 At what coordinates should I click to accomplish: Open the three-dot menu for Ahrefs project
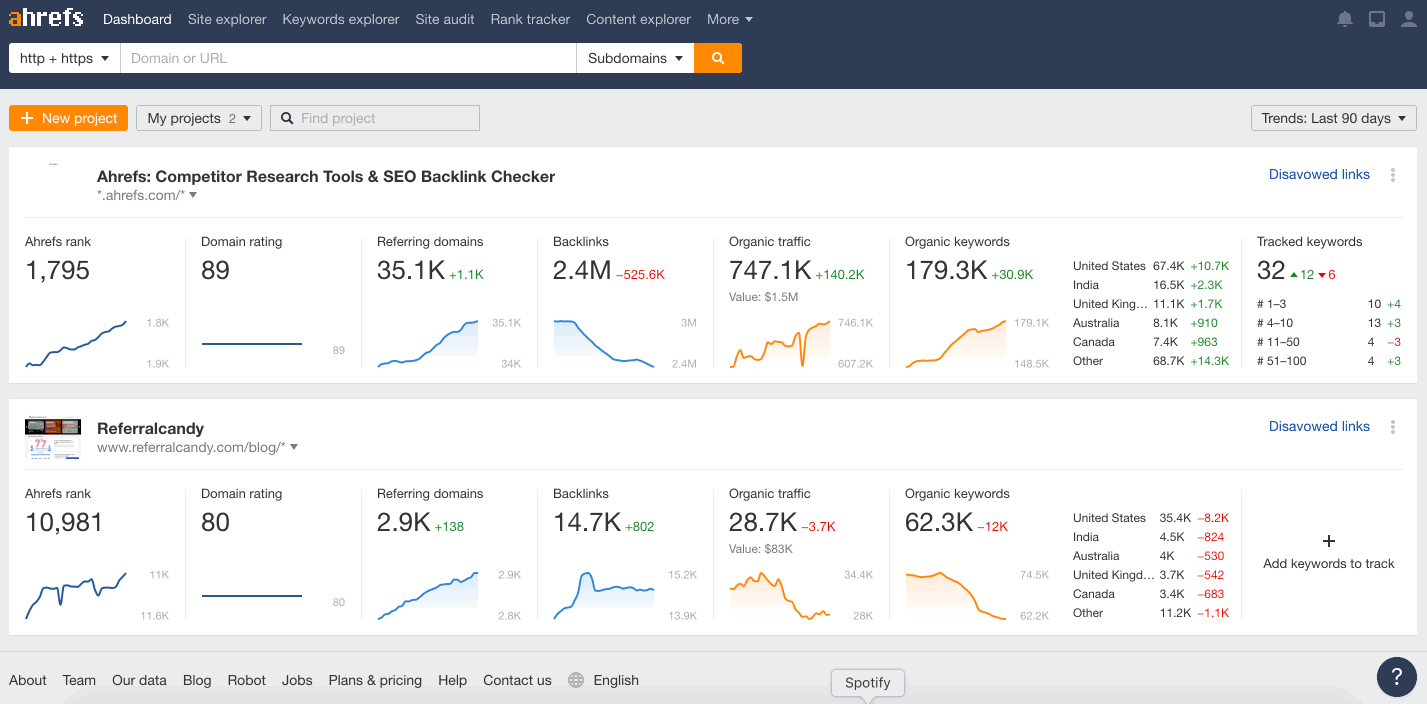(1393, 175)
